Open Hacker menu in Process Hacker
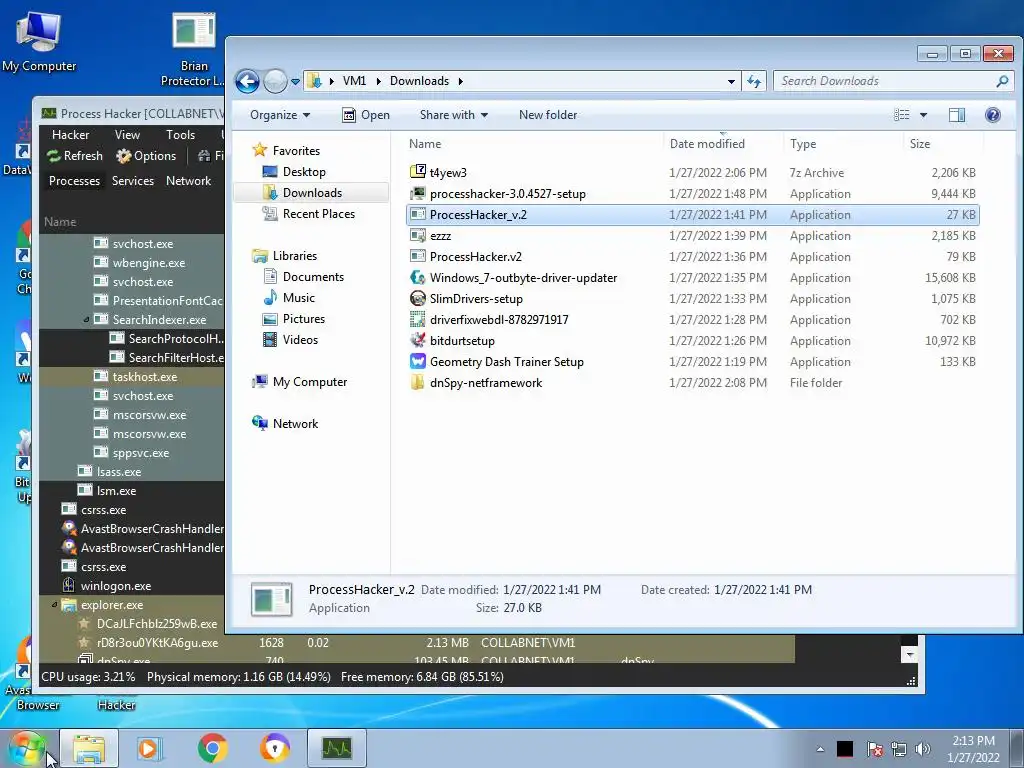The width and height of the screenshot is (1024, 768). (71, 135)
